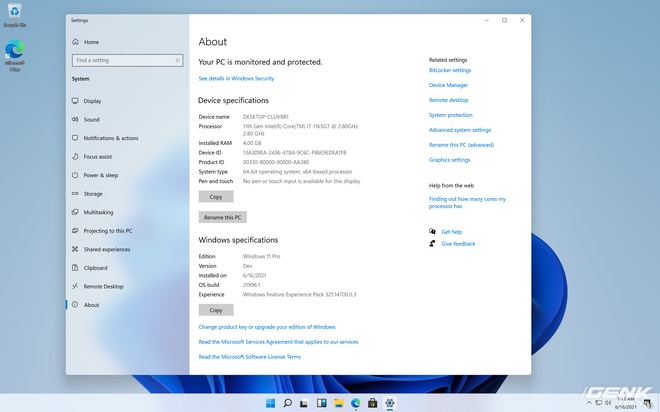Viewport: 660px width, 412px height.
Task: Click the Shared experiences icon
Action: pyautogui.click(x=75, y=249)
